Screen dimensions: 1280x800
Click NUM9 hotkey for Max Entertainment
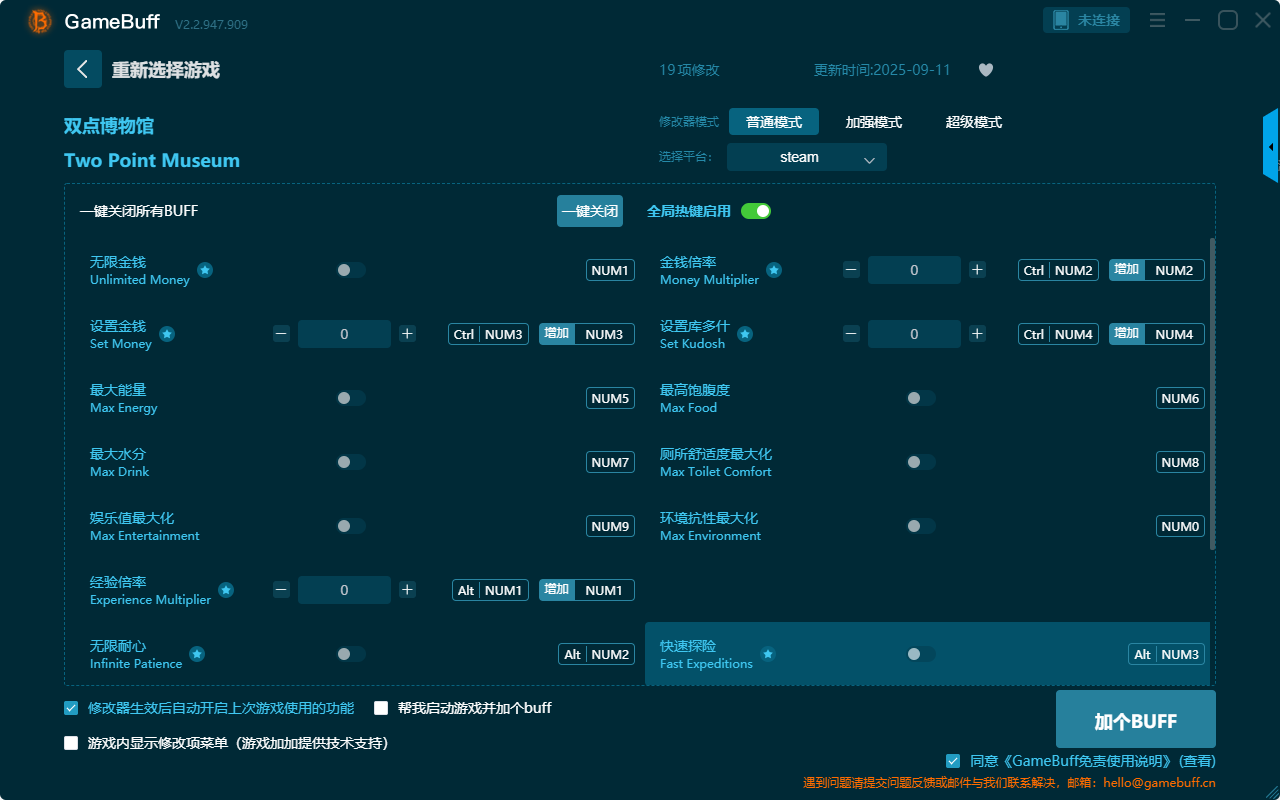(610, 526)
